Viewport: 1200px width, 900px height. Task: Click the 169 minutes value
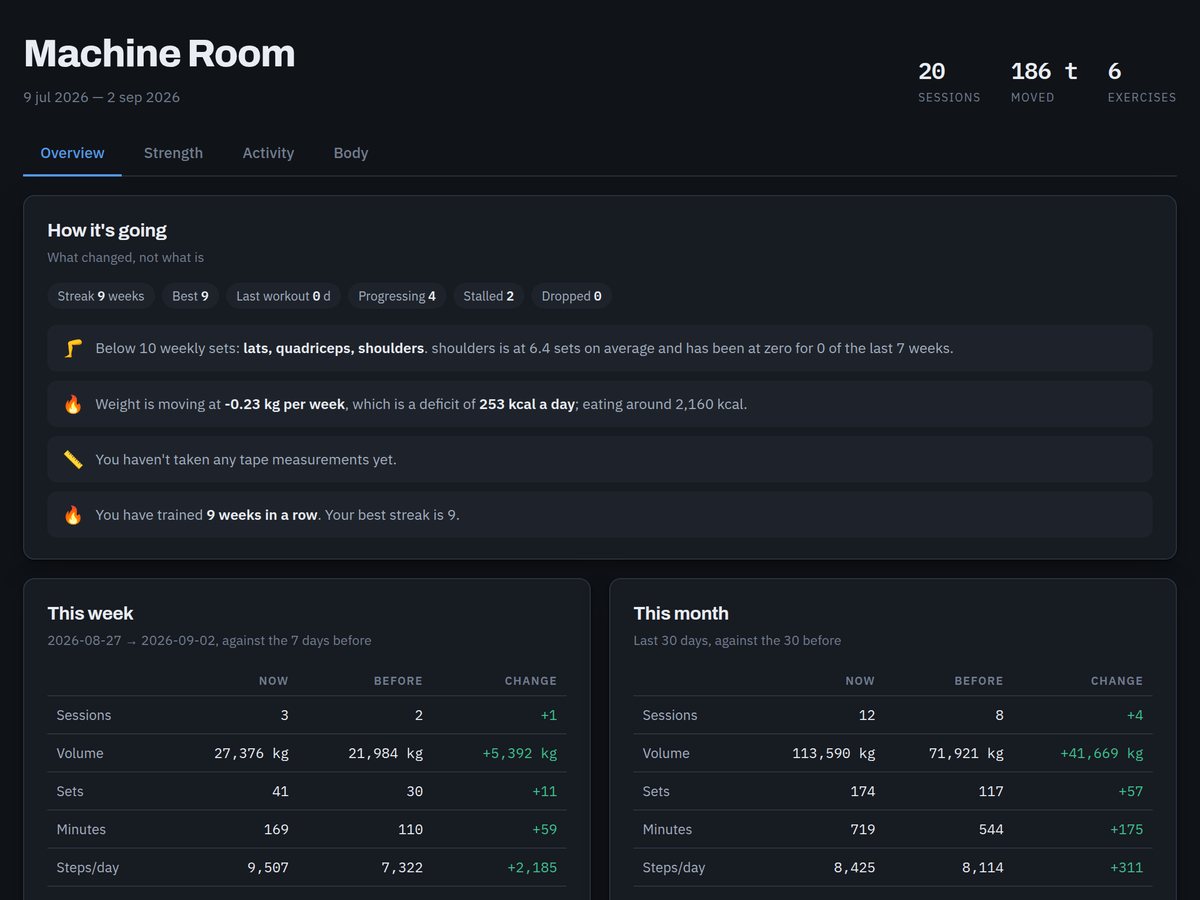coord(276,829)
